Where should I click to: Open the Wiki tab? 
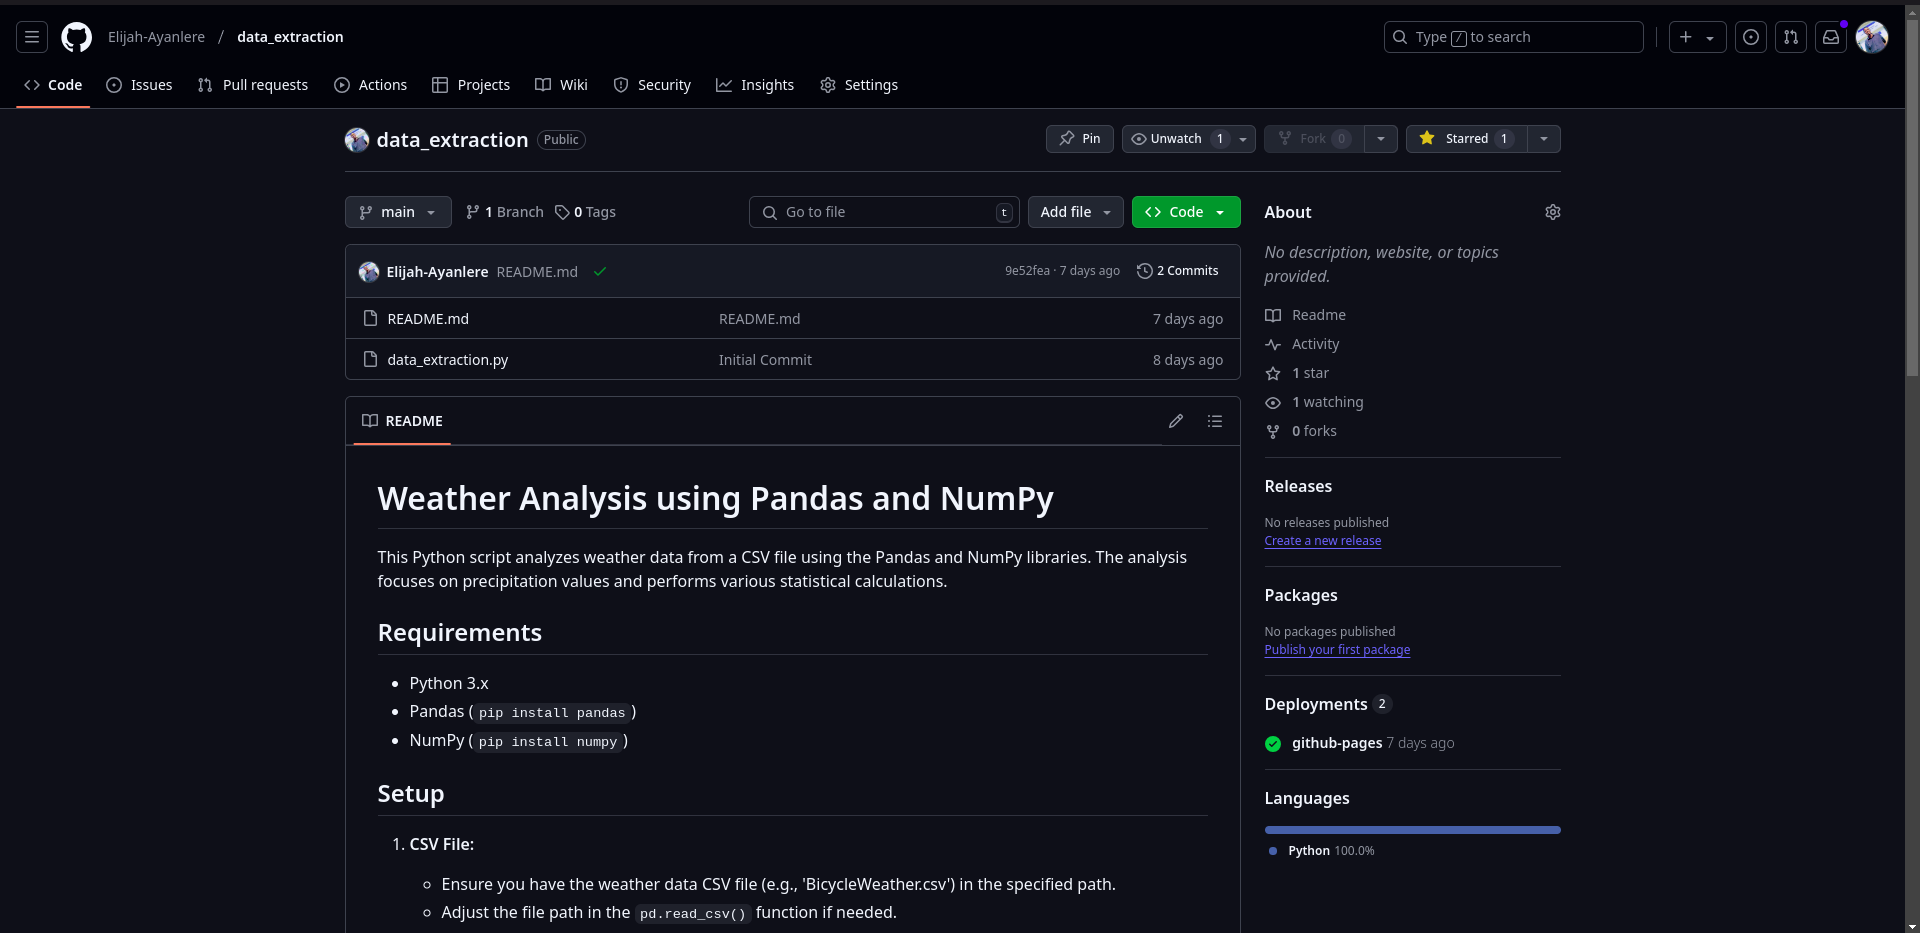pos(561,85)
